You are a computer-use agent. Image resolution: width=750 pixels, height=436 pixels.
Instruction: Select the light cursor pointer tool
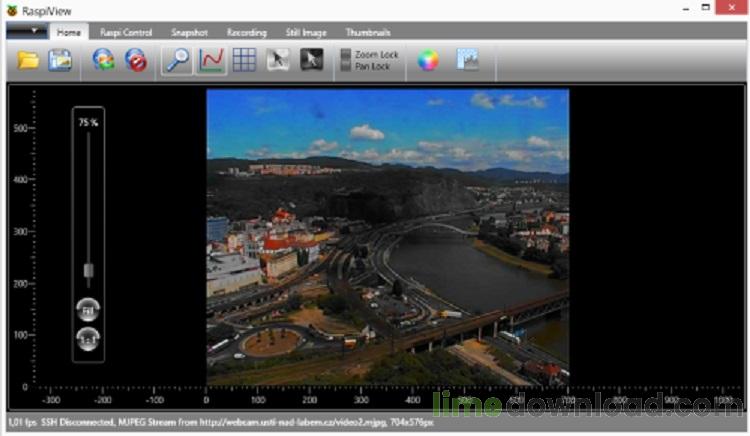(278, 60)
